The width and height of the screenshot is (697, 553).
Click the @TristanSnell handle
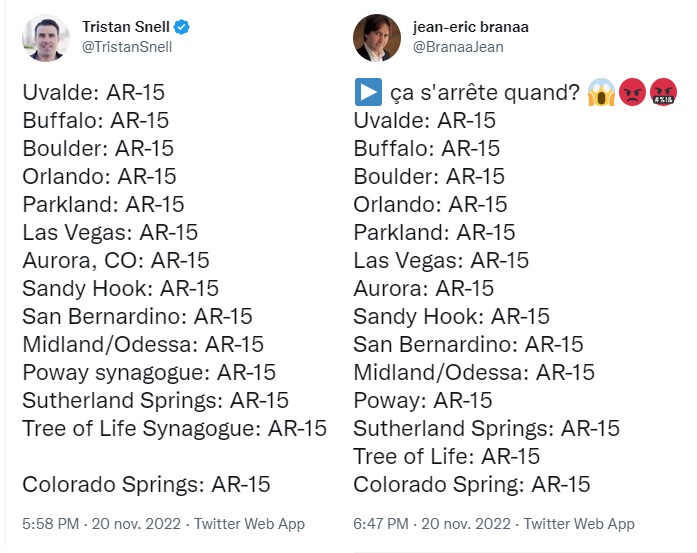[127, 46]
